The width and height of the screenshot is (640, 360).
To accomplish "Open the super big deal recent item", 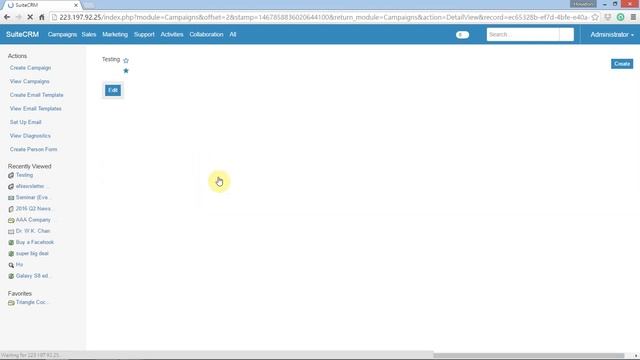I will point(32,253).
